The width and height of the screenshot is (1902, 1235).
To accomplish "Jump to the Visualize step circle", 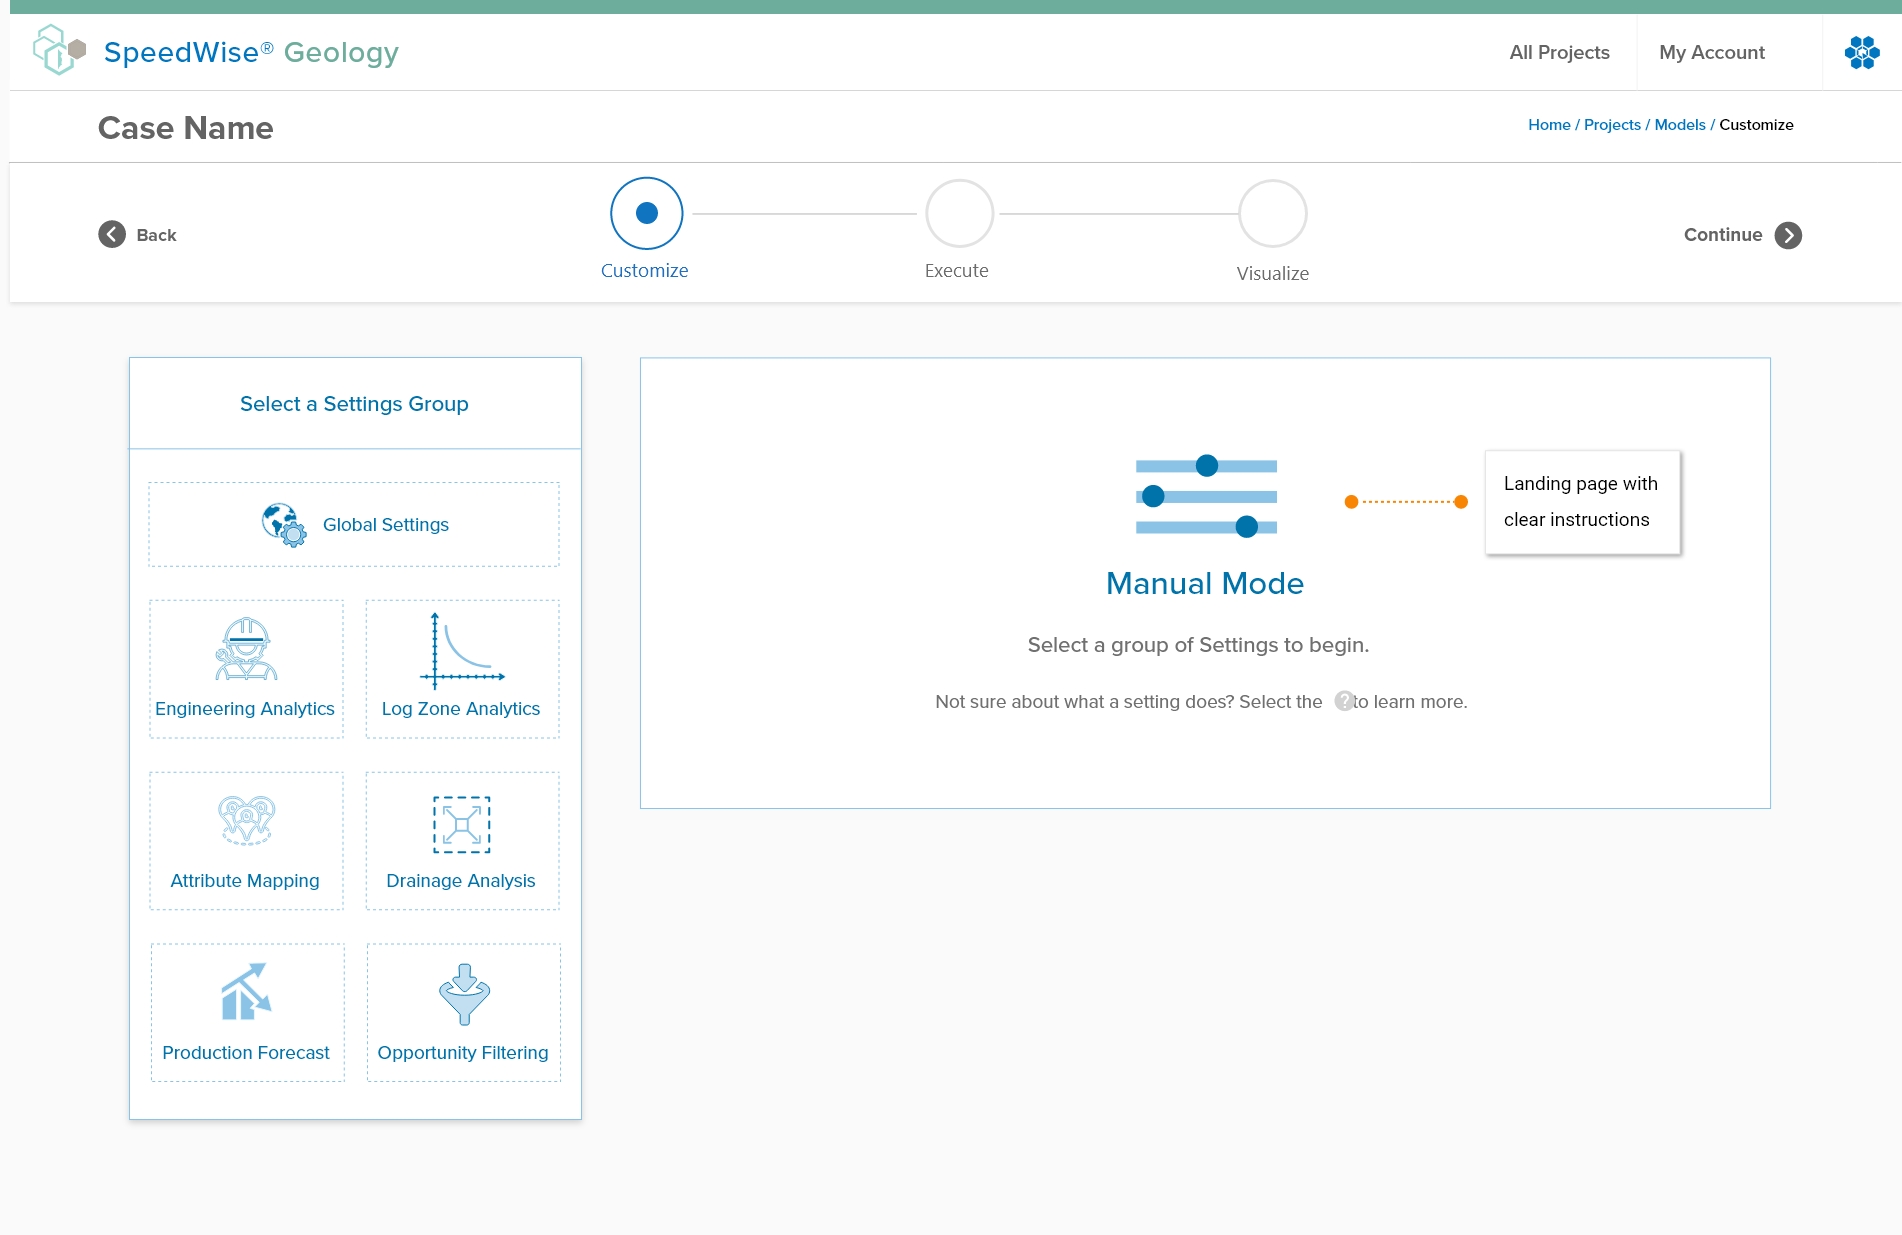I will (1272, 214).
